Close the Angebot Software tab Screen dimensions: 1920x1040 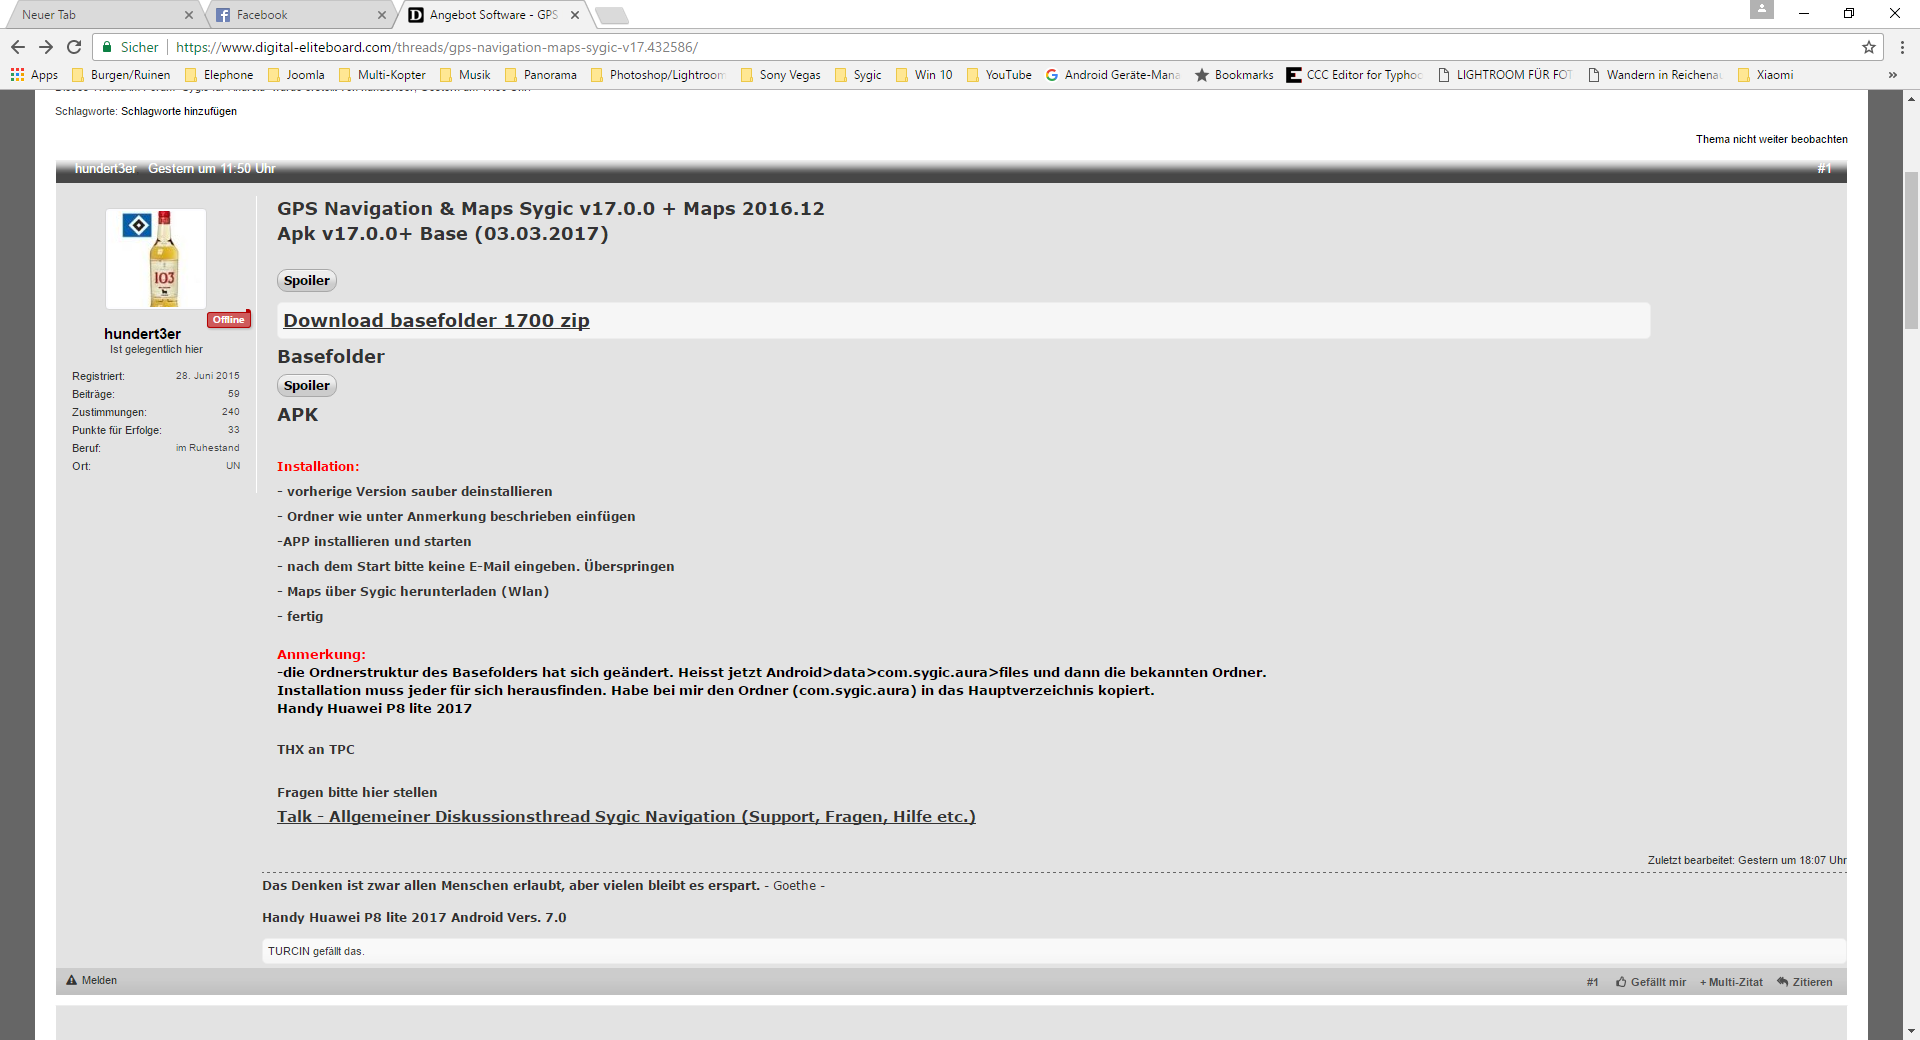575,15
